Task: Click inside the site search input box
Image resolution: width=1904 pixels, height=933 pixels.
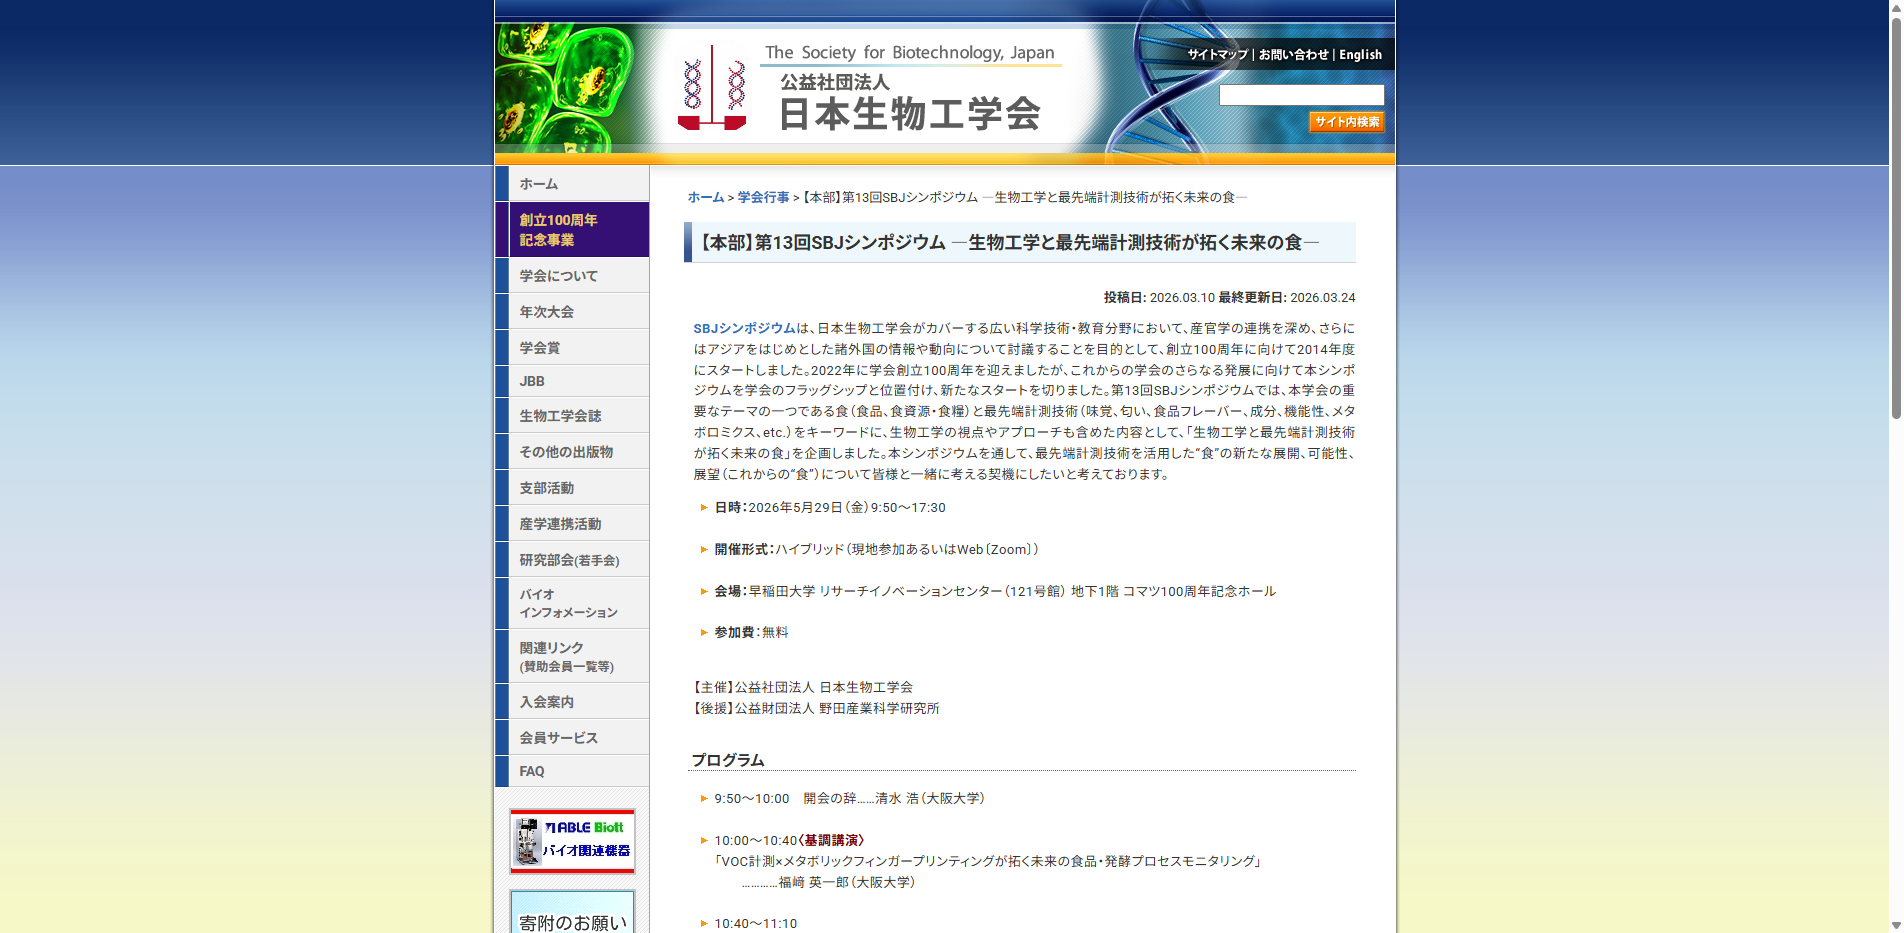Action: pos(1301,95)
